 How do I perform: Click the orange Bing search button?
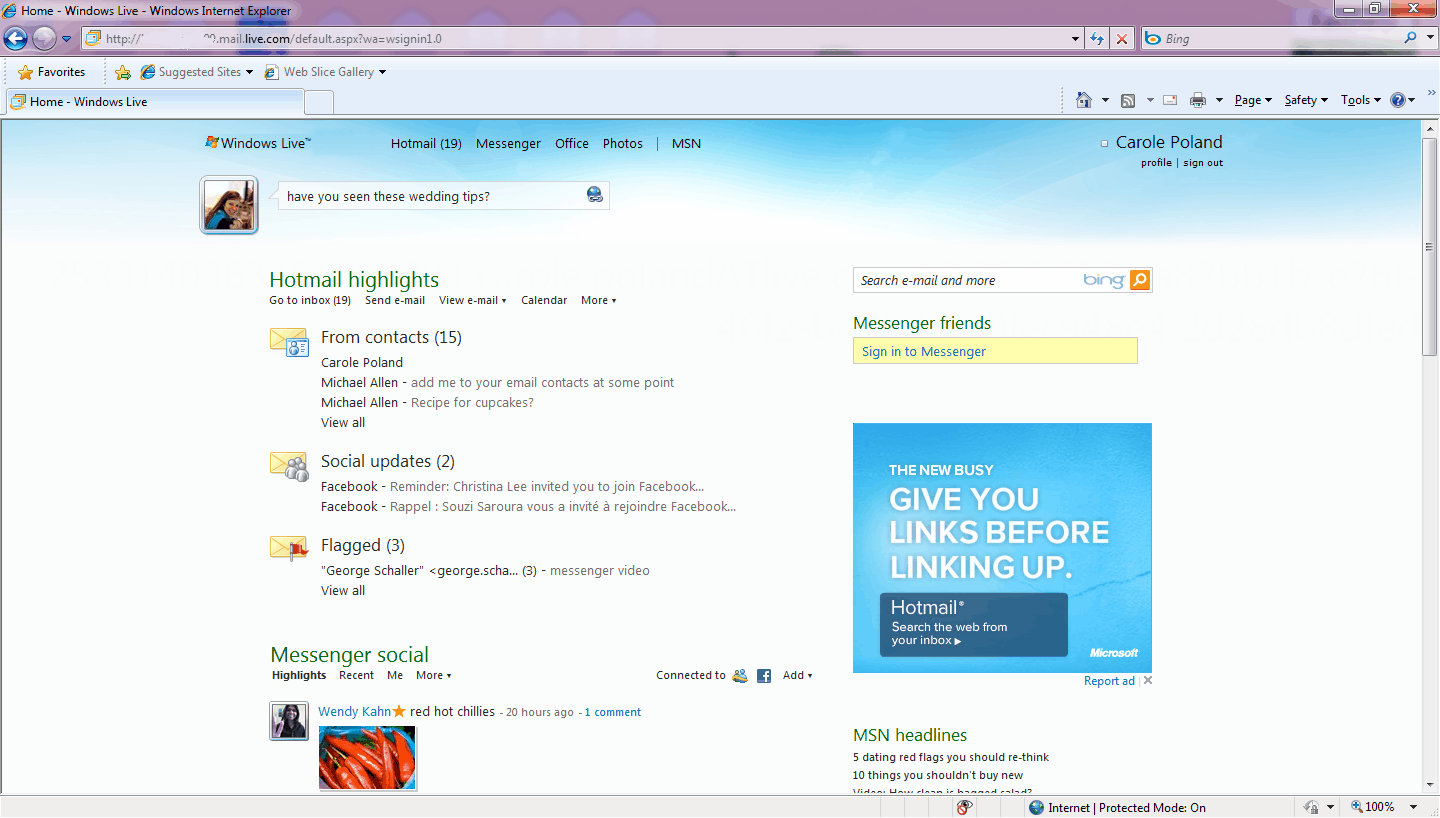coord(1140,280)
